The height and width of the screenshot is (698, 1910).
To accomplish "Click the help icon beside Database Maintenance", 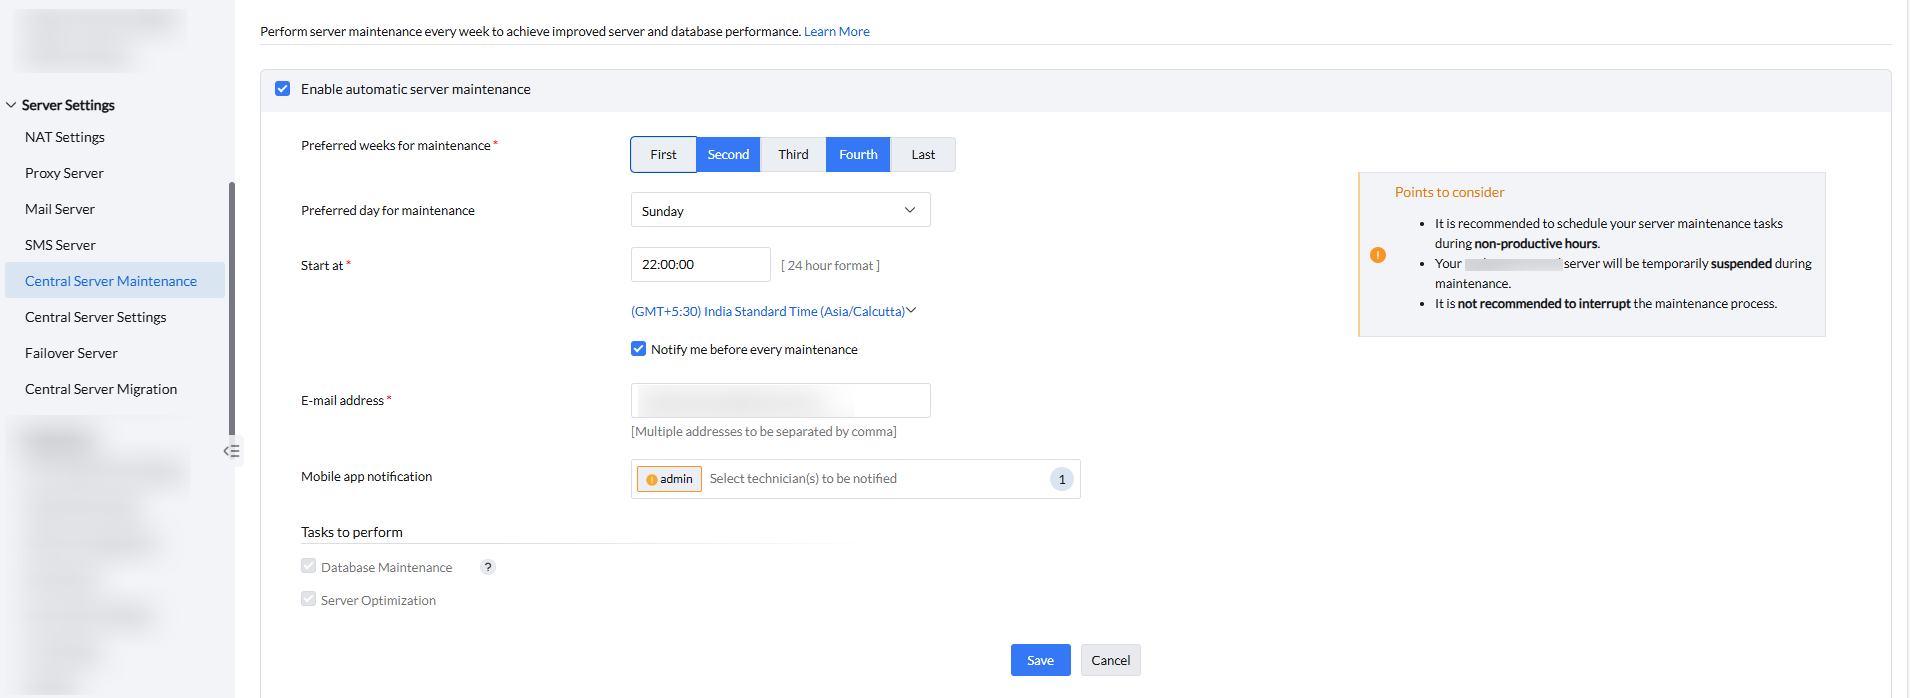I will coord(488,567).
